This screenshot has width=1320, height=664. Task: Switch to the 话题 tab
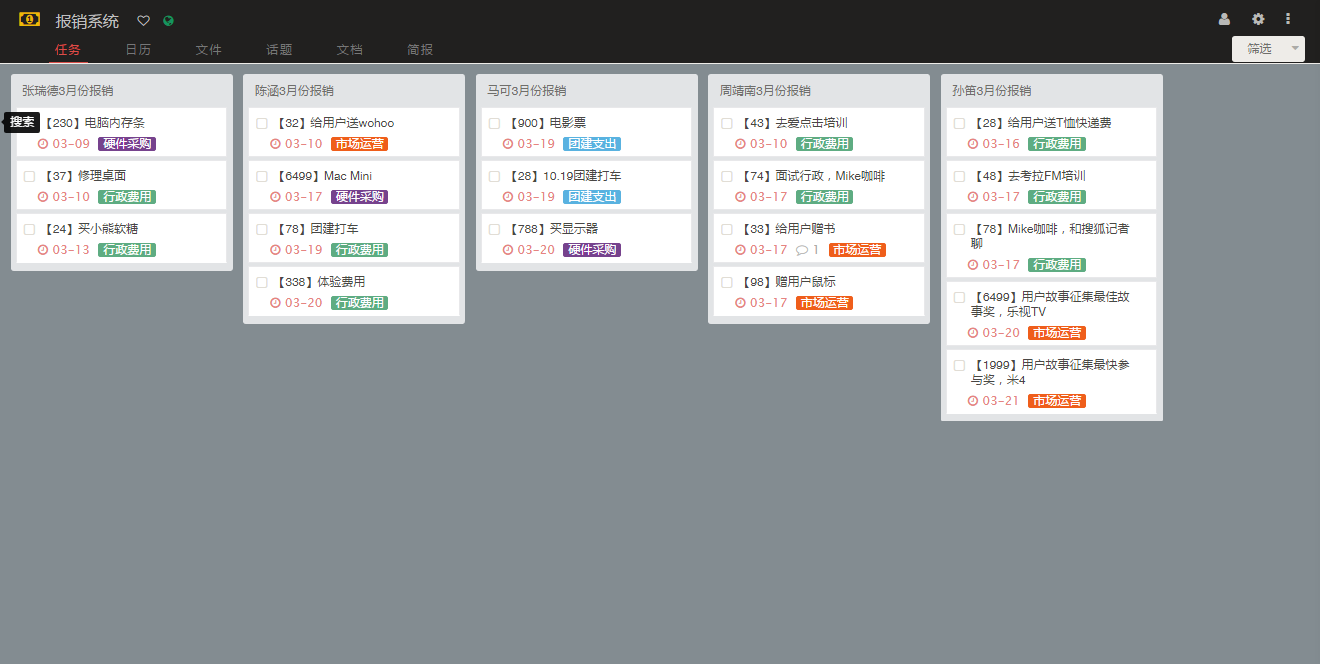279,49
